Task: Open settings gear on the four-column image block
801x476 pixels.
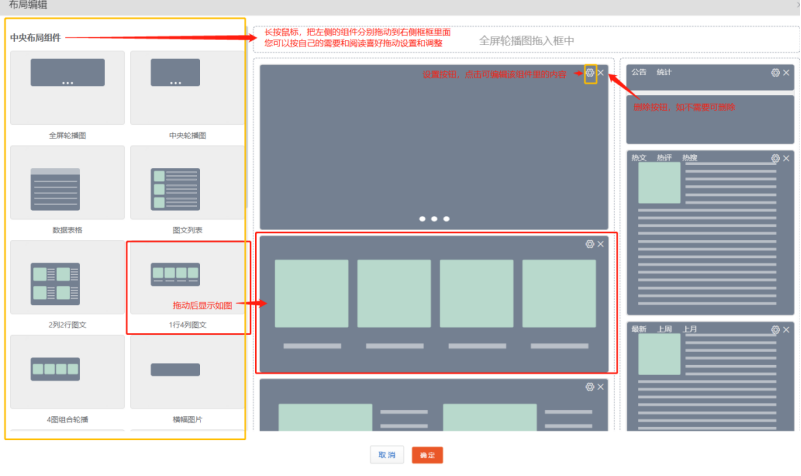Action: (590, 244)
